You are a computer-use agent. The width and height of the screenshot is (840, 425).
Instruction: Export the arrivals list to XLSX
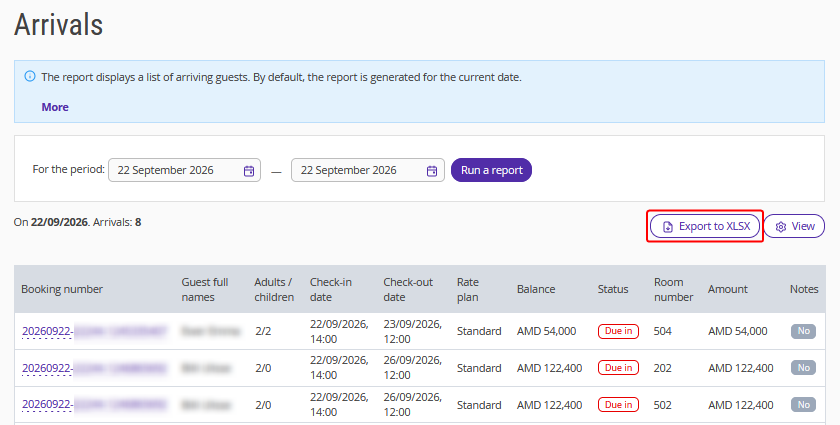tap(705, 226)
